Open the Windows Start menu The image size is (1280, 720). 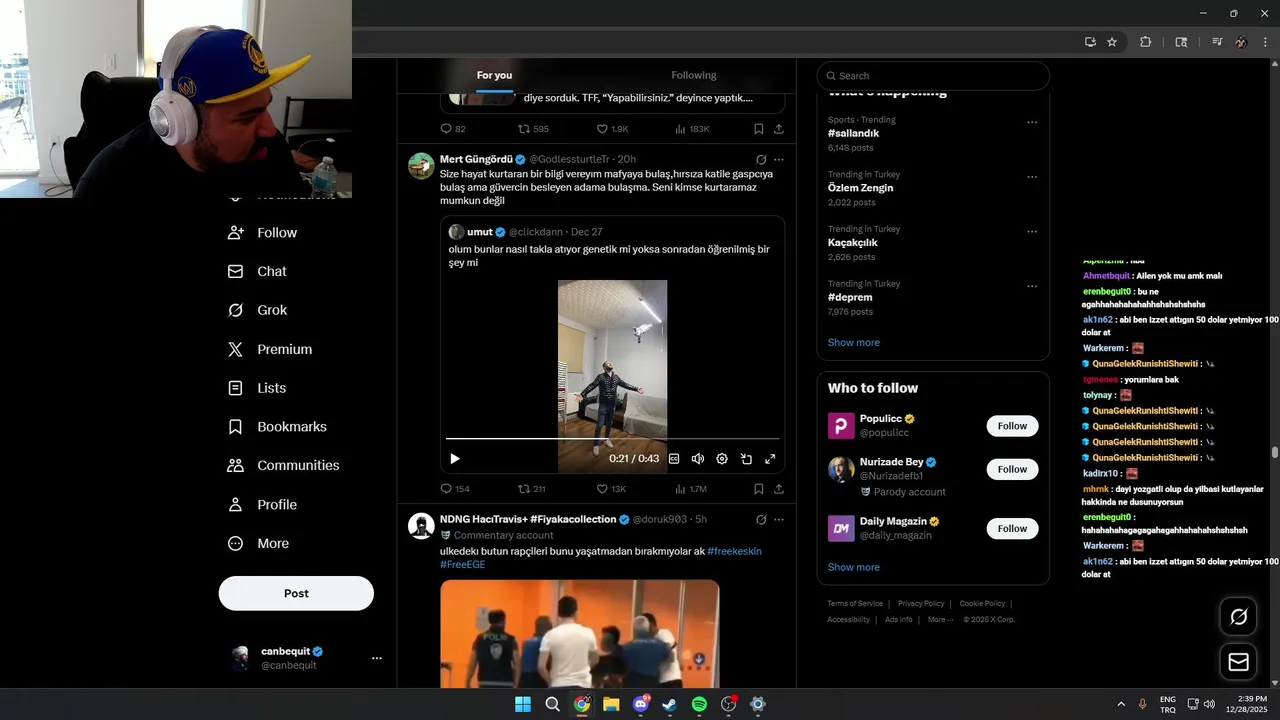pos(522,704)
